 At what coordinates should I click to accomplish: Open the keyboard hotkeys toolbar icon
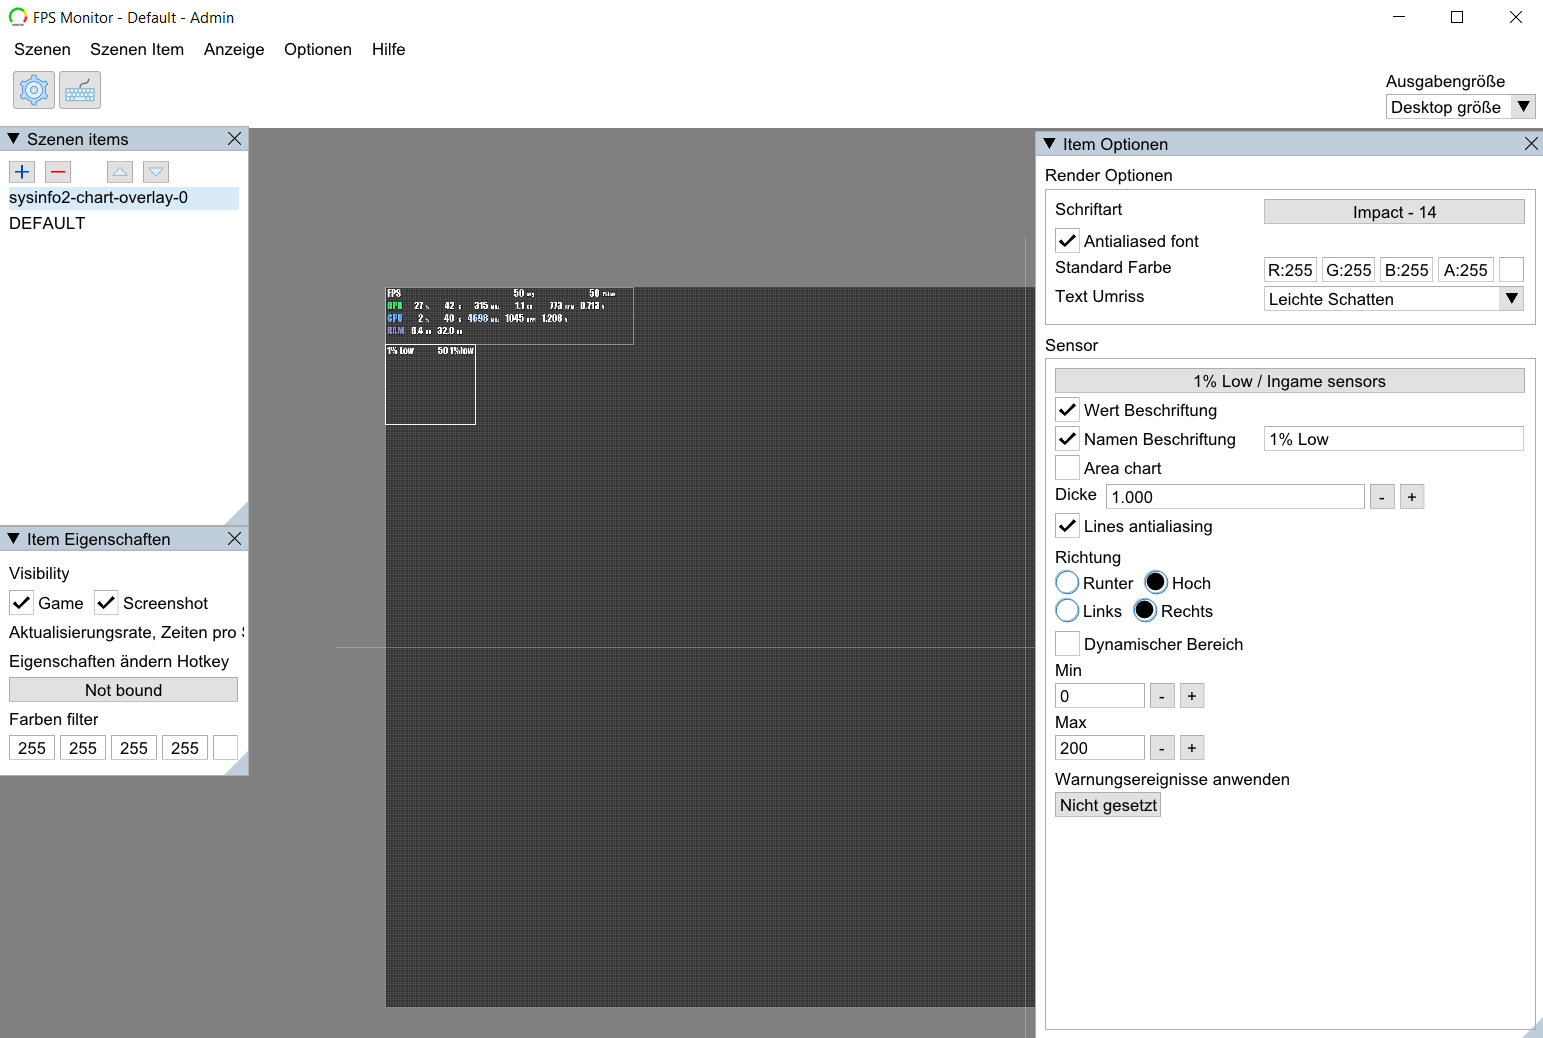pos(80,90)
